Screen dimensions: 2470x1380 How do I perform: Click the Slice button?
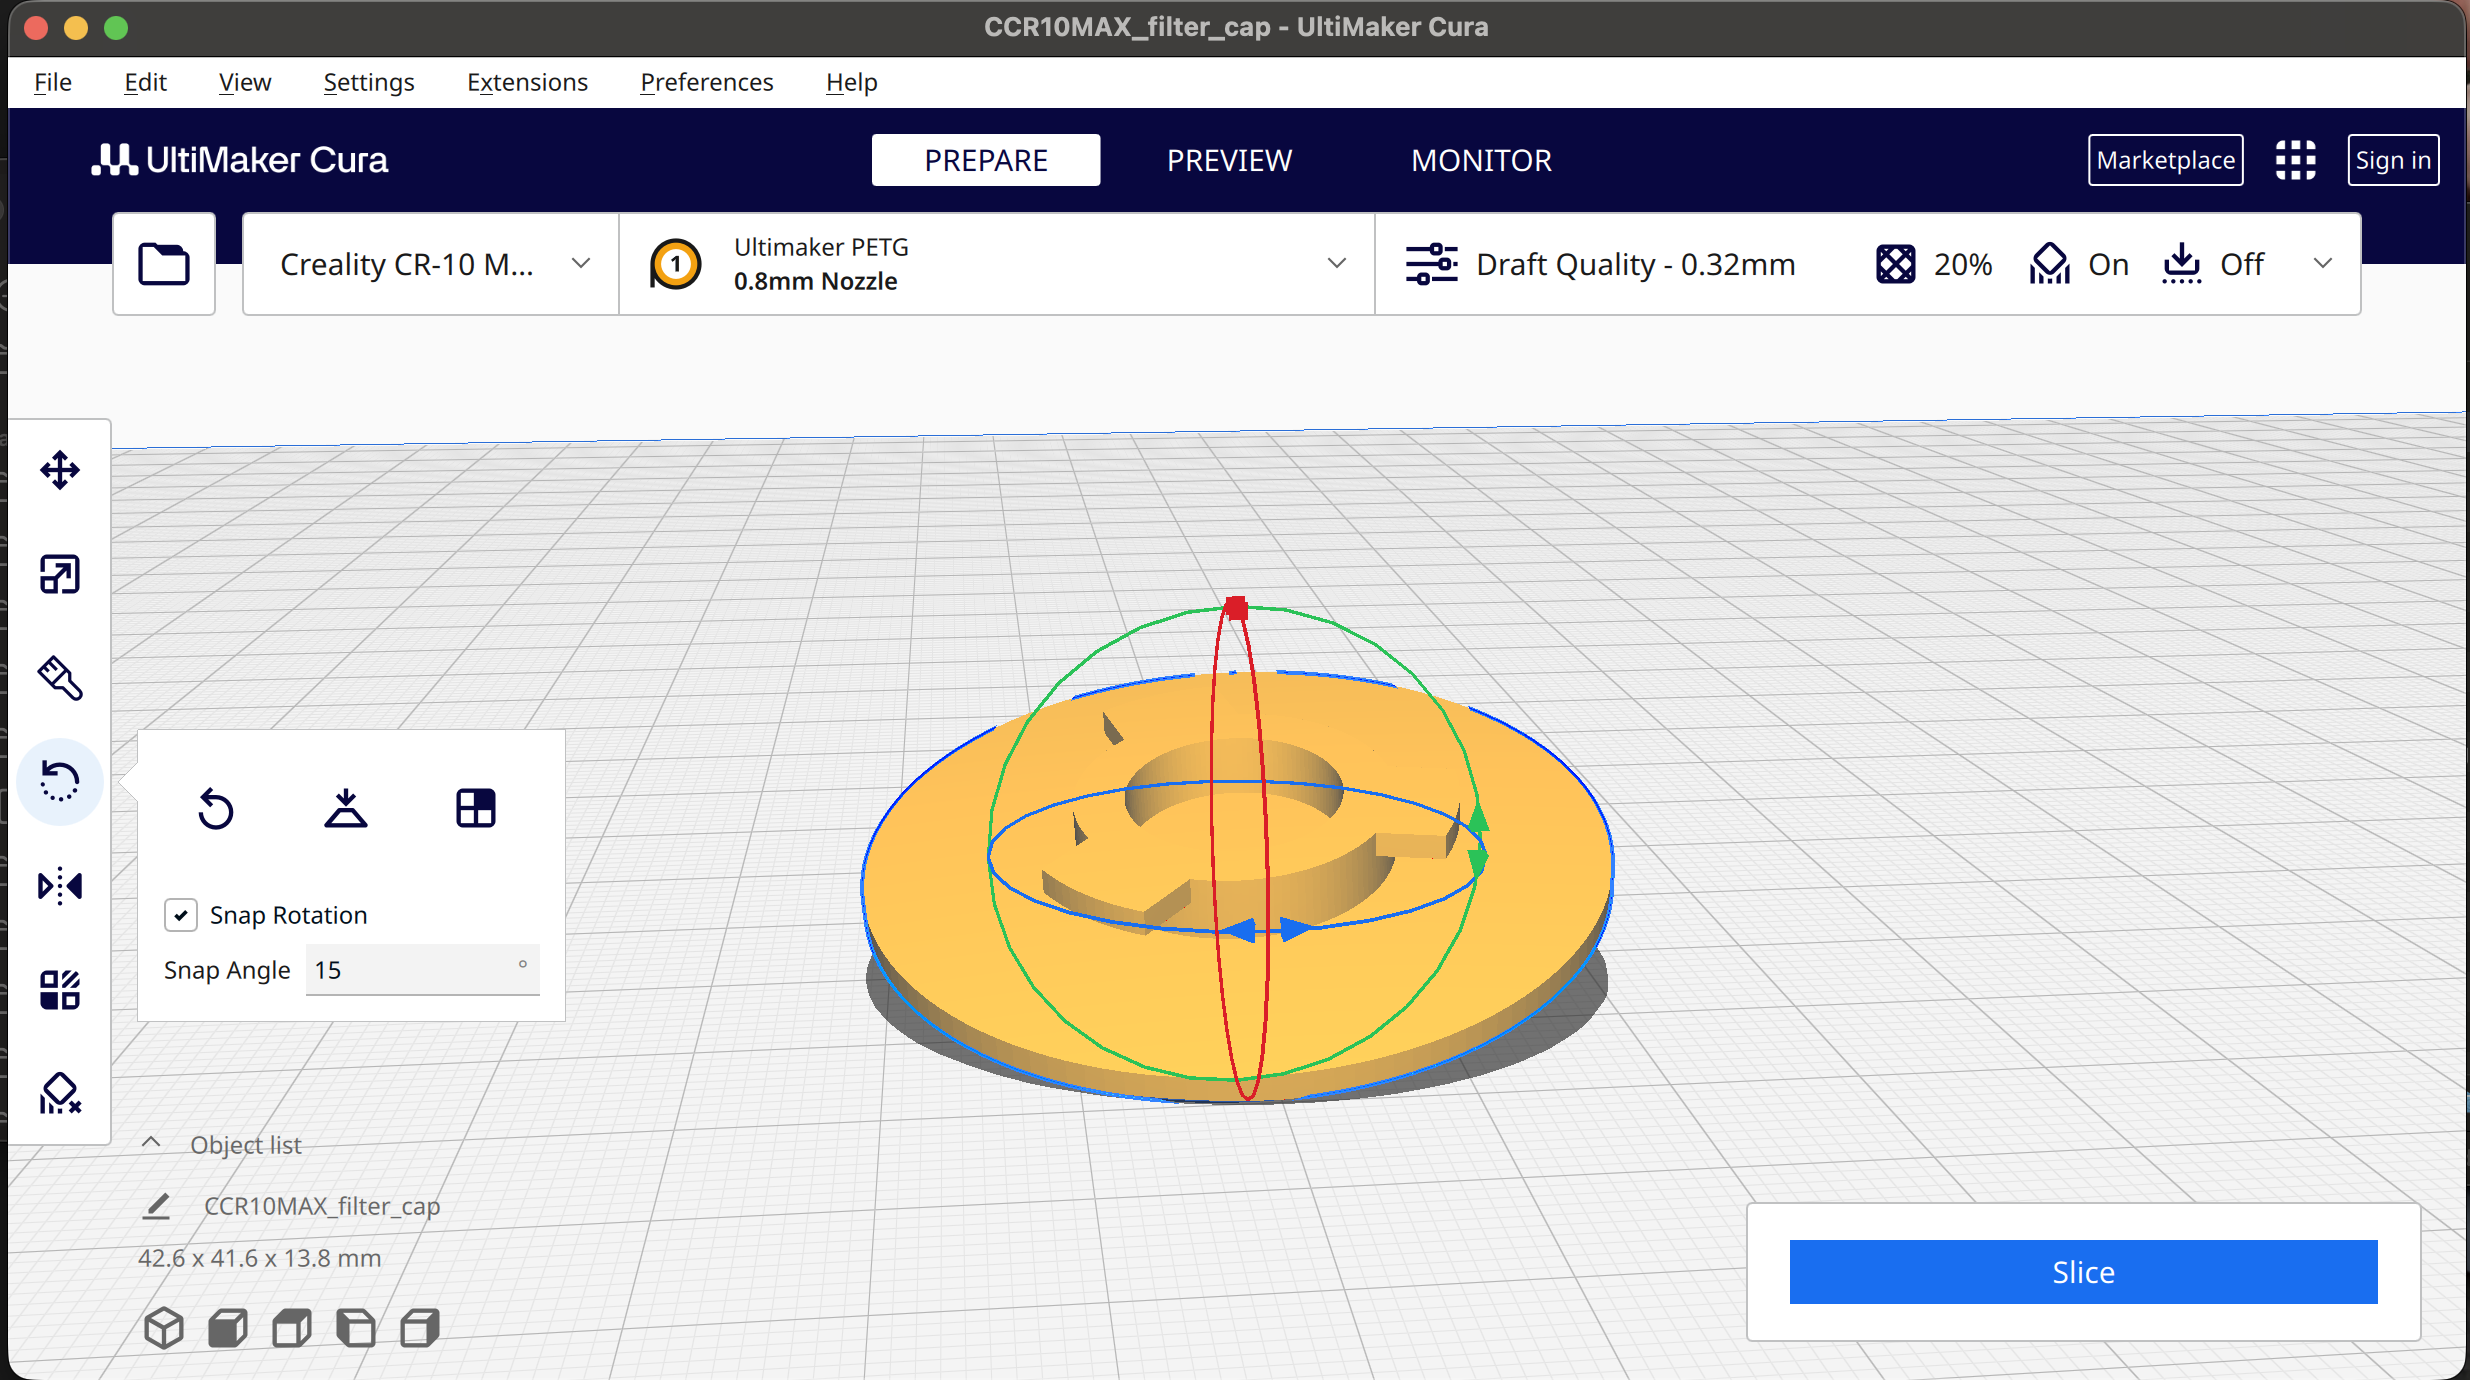[x=2083, y=1272]
